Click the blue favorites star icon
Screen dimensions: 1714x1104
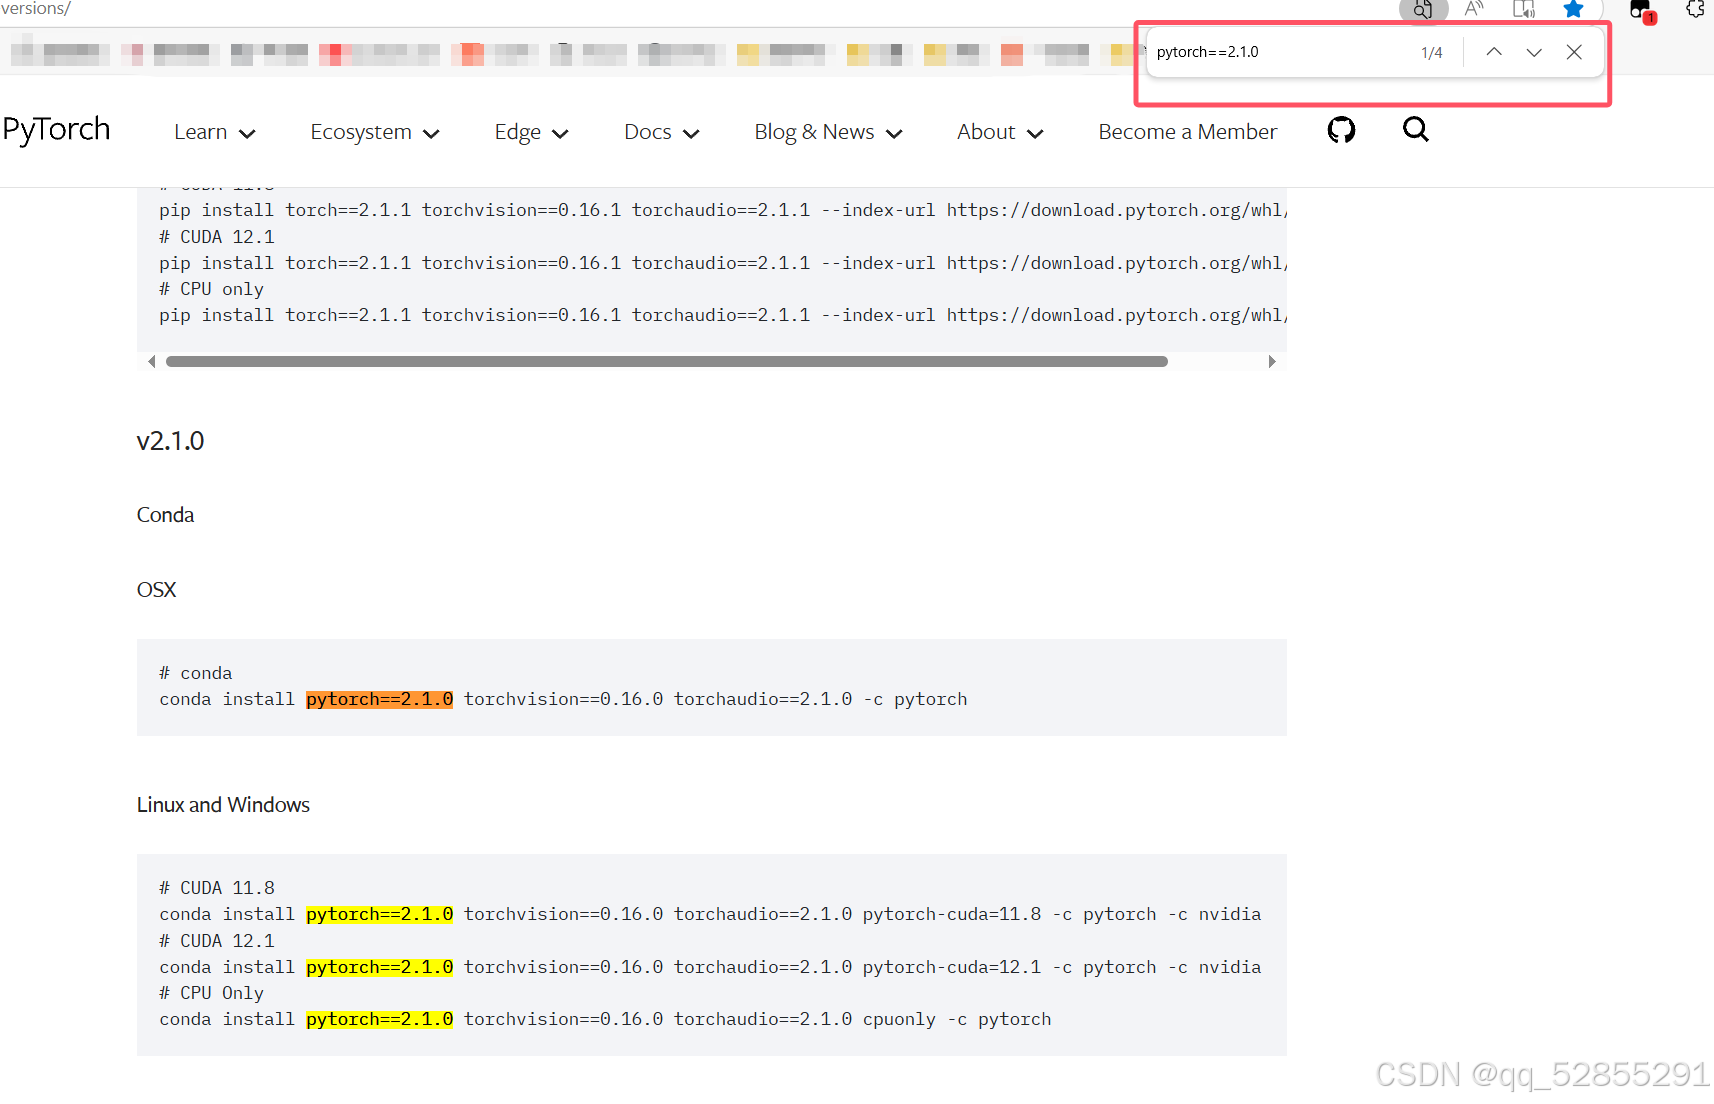[1573, 9]
